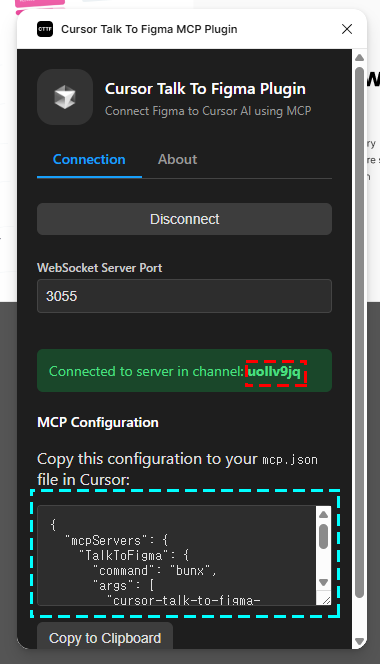Click the 'mcp.json' code text
The width and height of the screenshot is (380, 664).
pyautogui.click(x=290, y=459)
